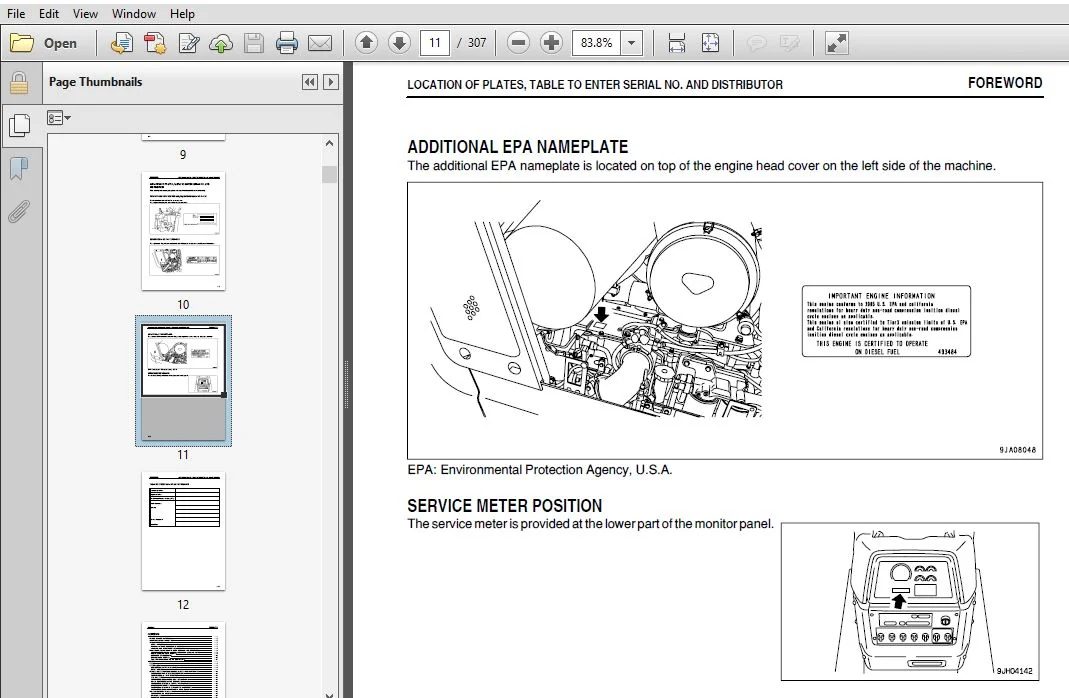1069x698 pixels.
Task: Click the page label 9 under its thumbnail
Action: (x=183, y=155)
